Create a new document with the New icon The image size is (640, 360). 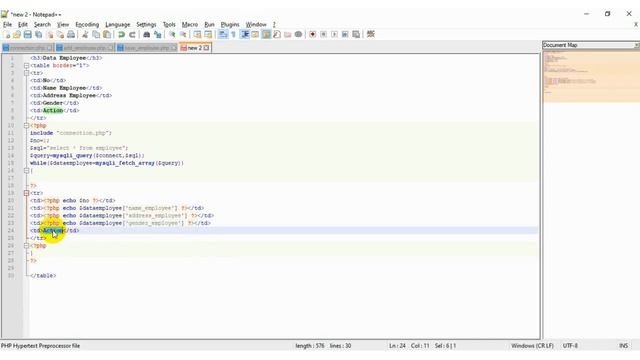7,35
